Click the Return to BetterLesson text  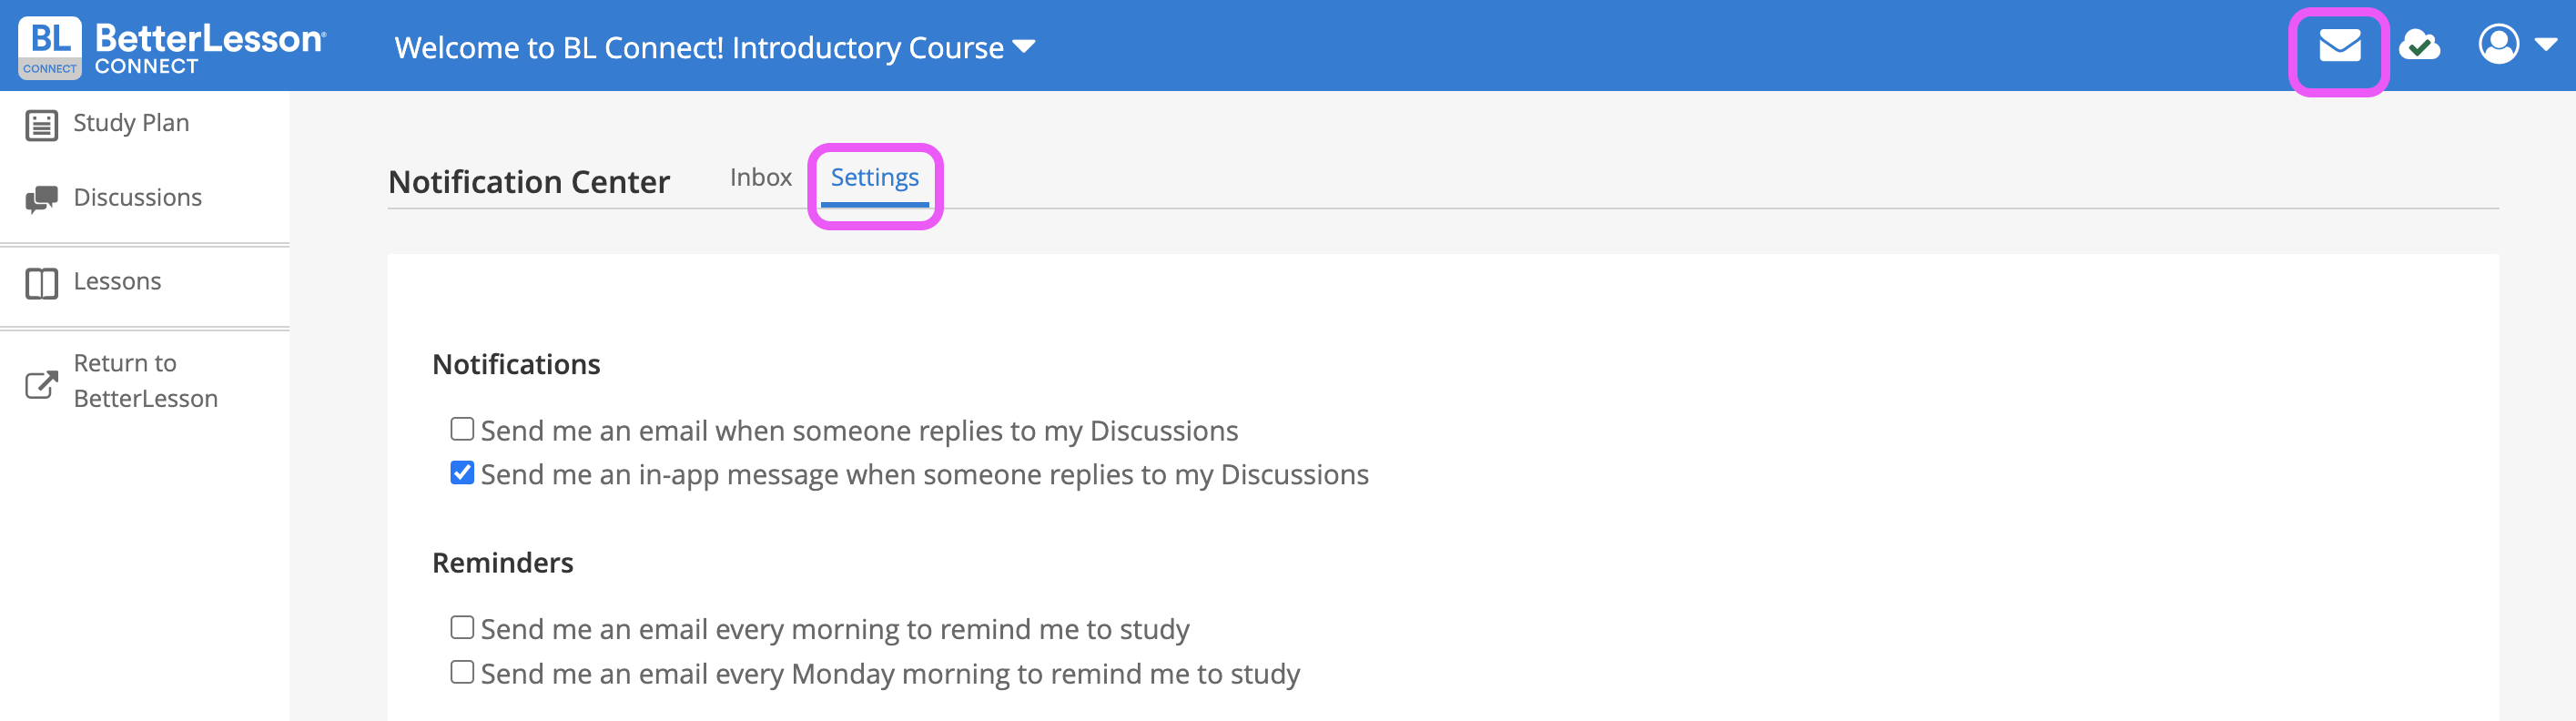click(x=145, y=381)
